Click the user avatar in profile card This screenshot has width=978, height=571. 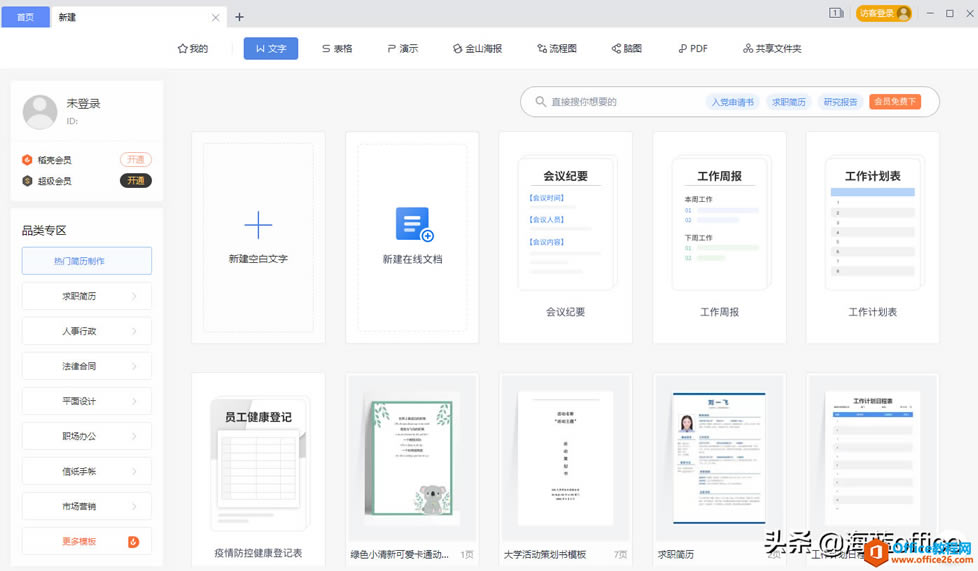(x=40, y=112)
